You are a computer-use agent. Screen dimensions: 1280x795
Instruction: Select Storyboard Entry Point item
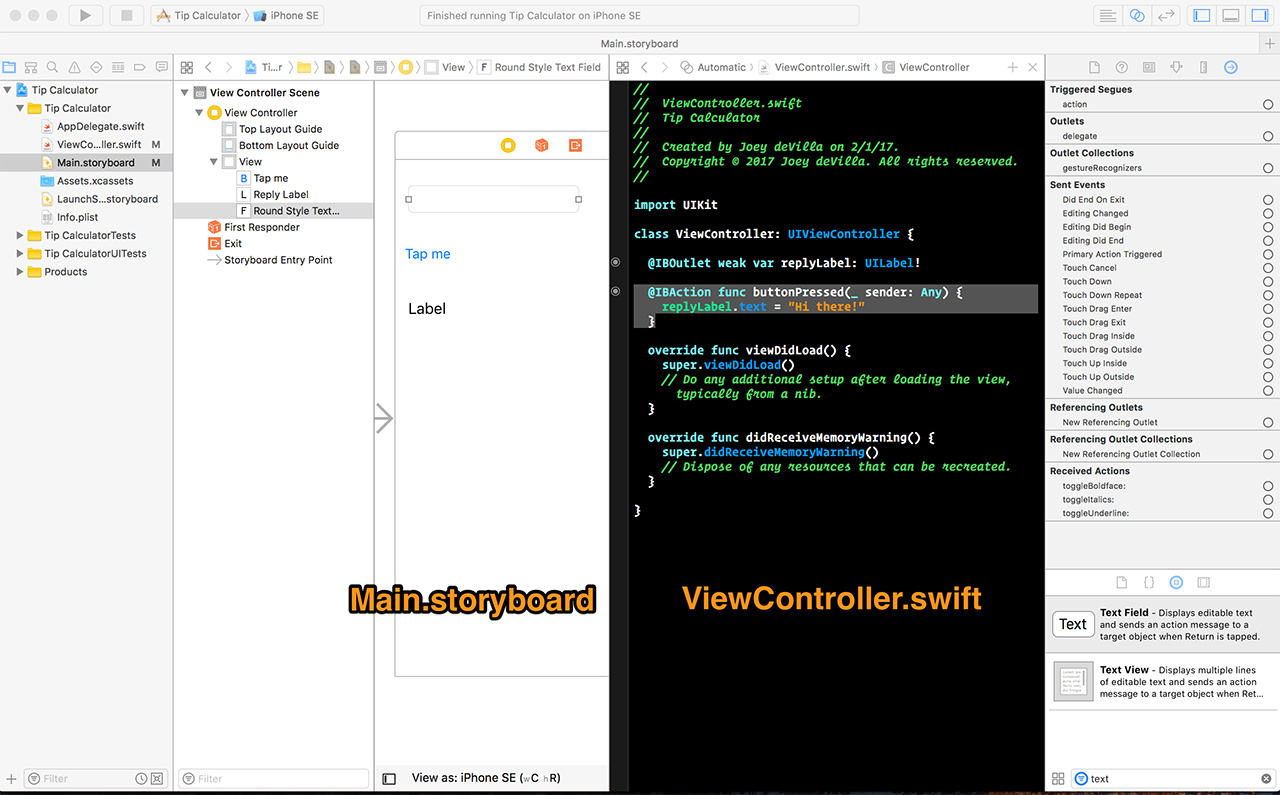278,260
